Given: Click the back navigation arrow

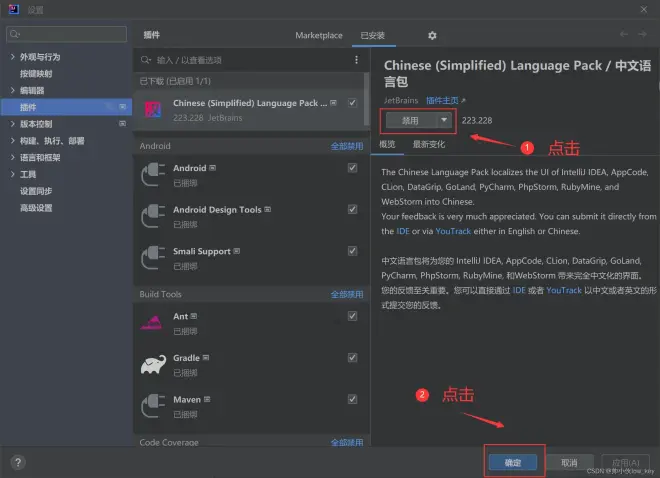Looking at the screenshot, I should click(624, 34).
